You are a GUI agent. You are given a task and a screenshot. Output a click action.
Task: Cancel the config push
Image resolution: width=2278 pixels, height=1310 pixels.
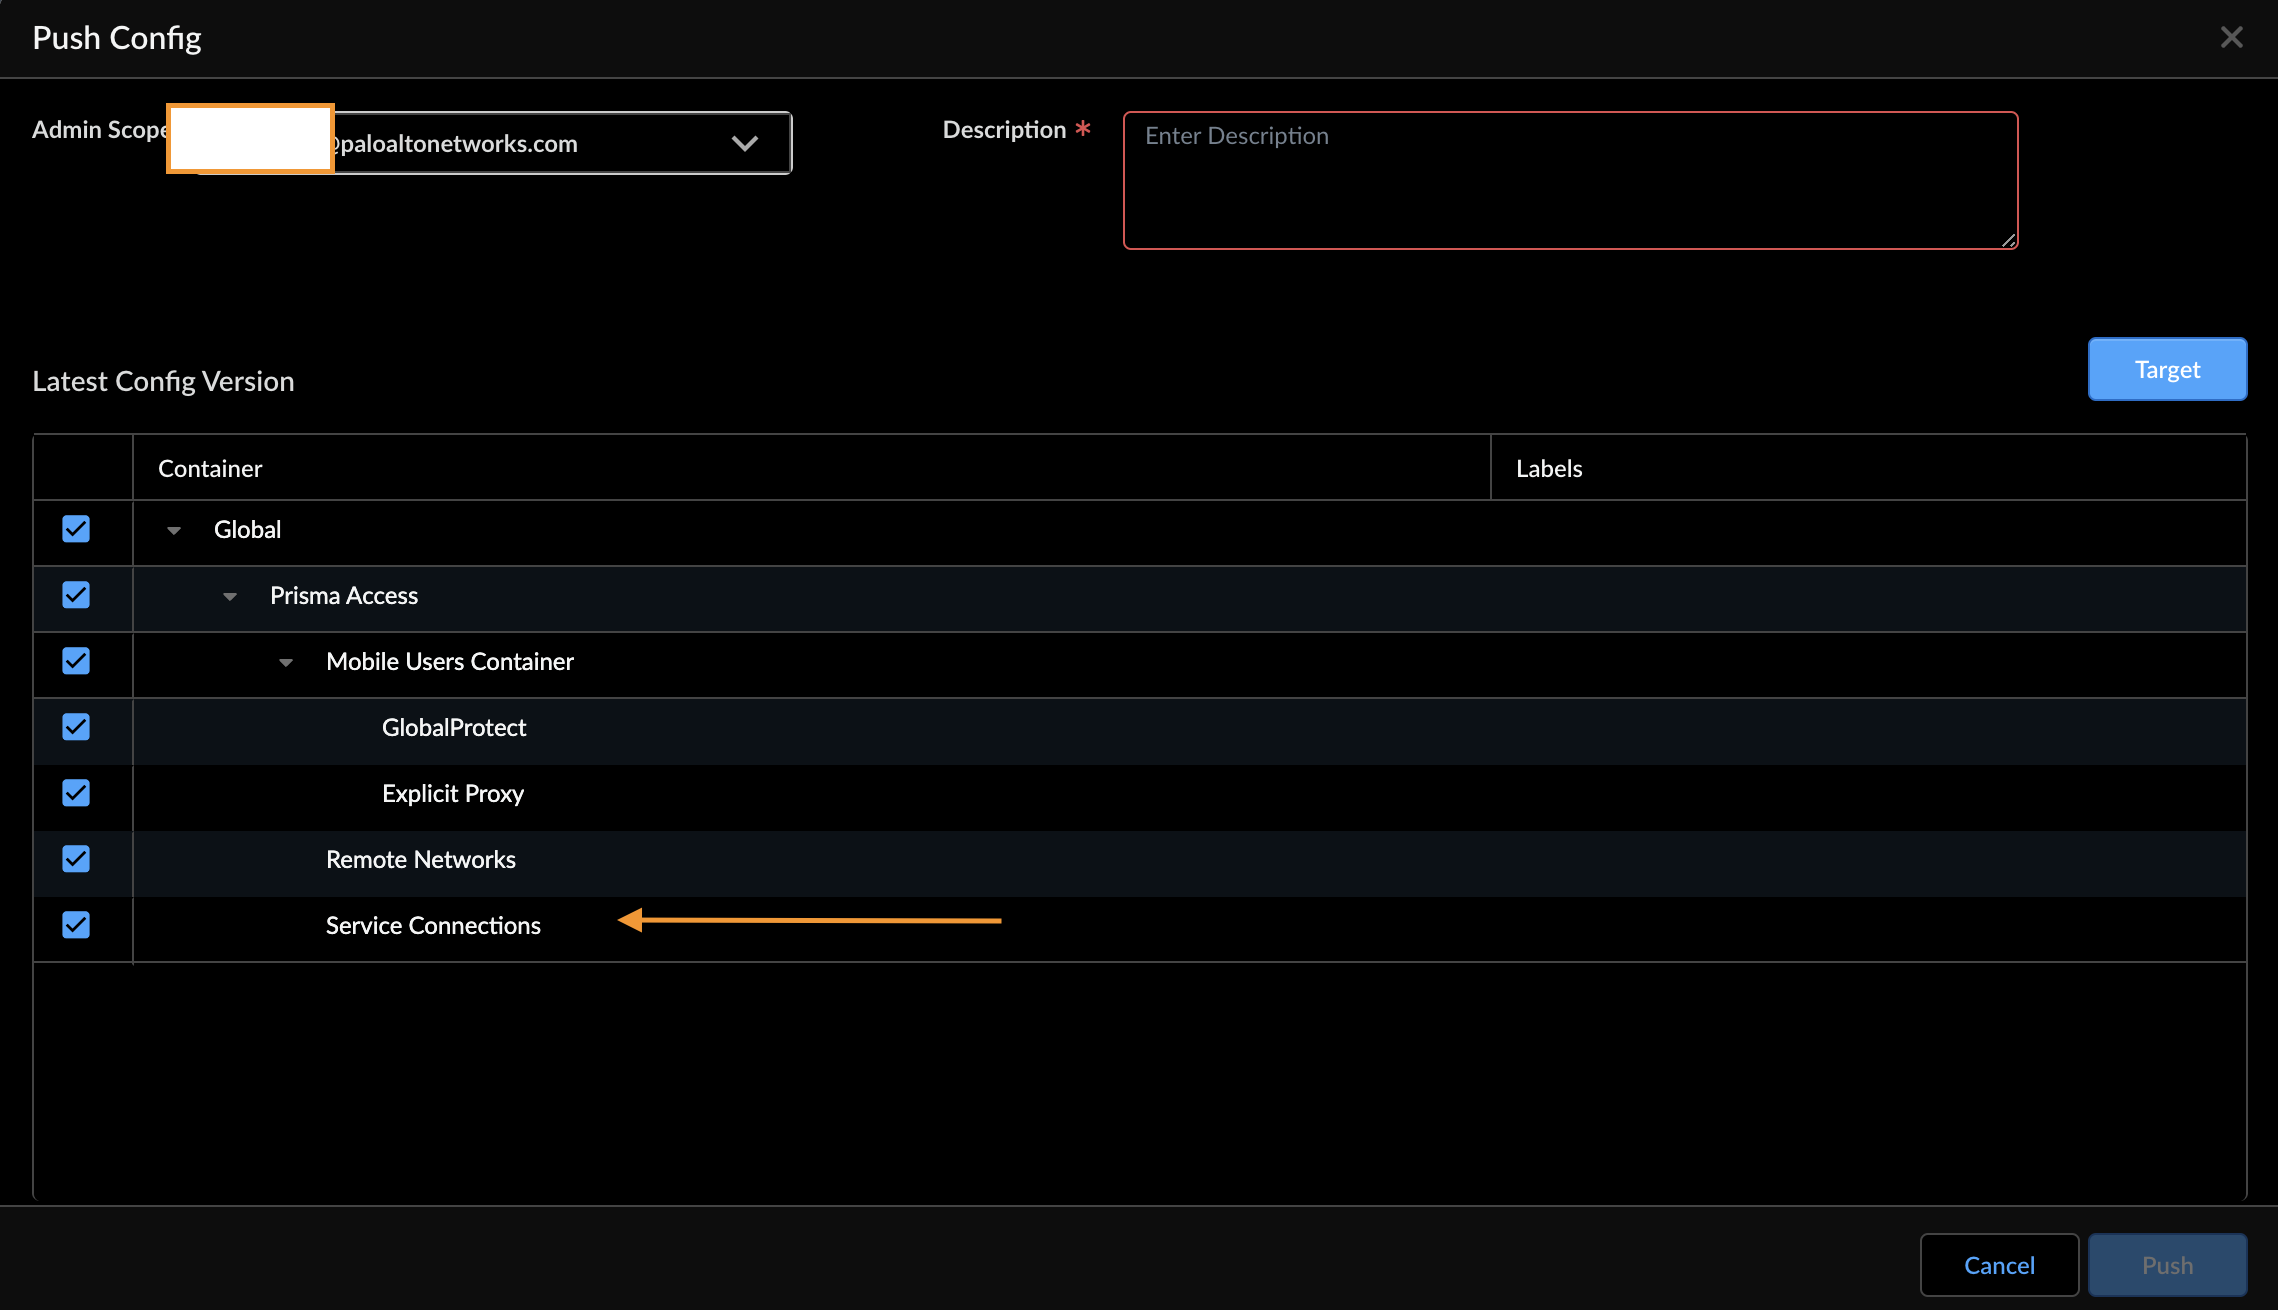[x=1999, y=1265]
